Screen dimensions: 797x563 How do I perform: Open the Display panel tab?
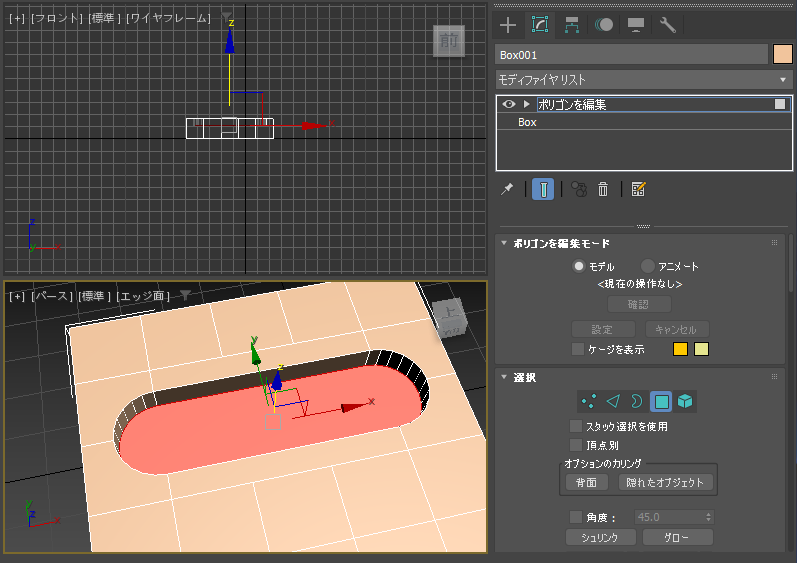(636, 25)
